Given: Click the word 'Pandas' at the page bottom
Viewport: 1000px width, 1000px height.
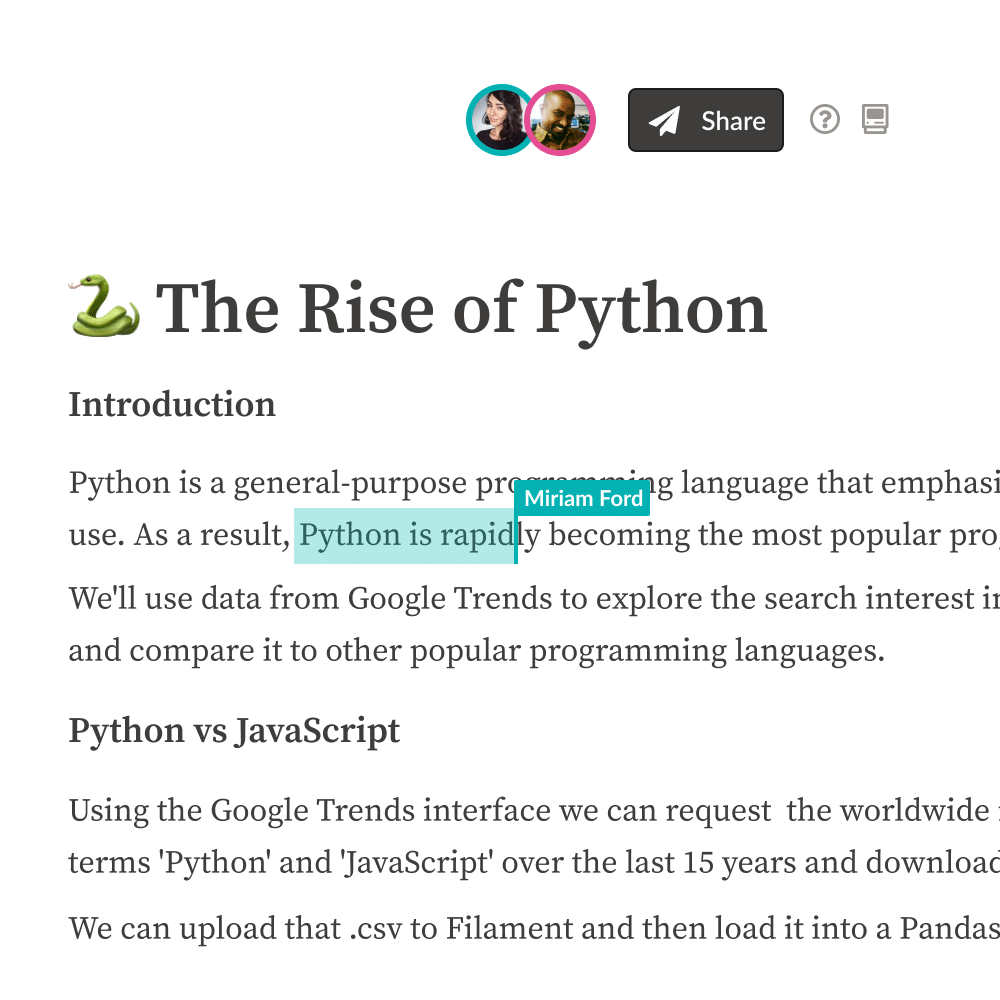Looking at the screenshot, I should 951,928.
